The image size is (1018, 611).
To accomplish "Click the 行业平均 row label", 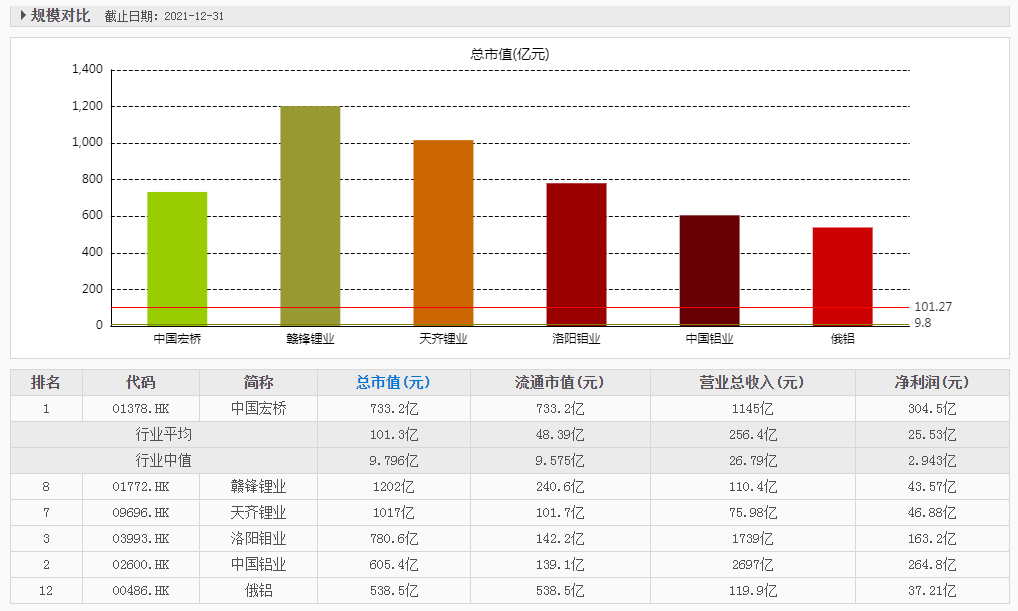I will (x=164, y=434).
